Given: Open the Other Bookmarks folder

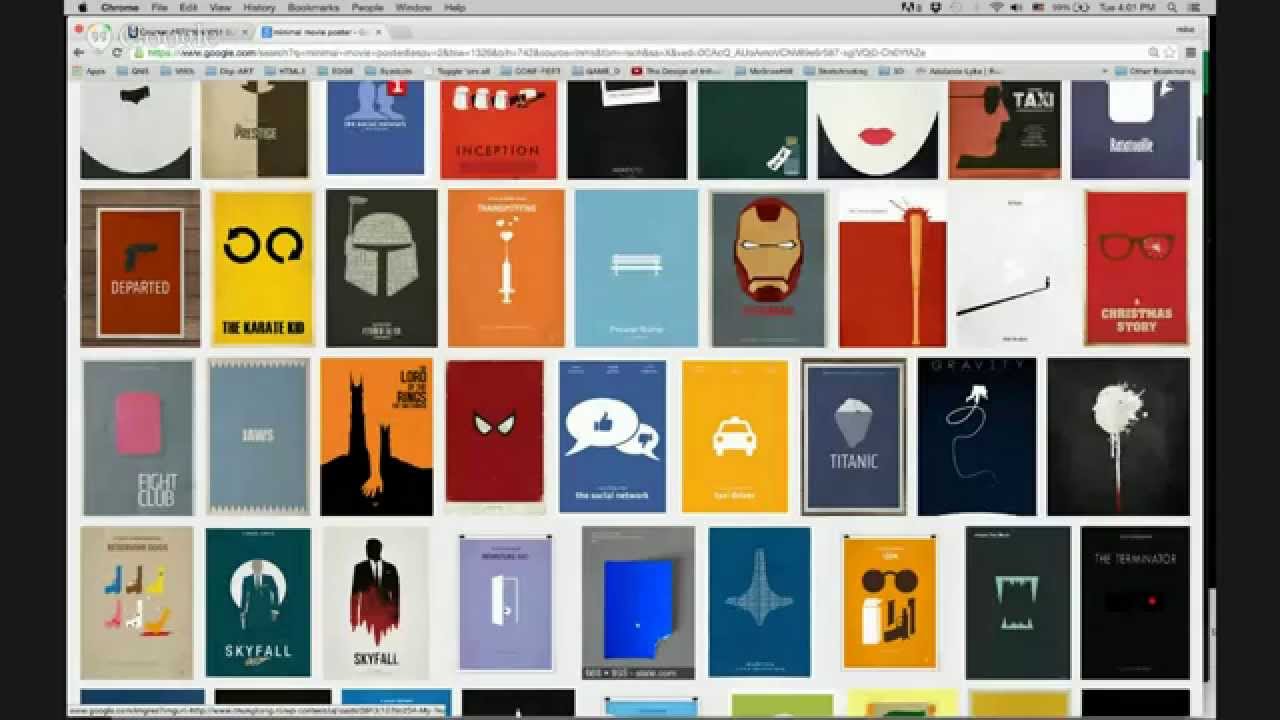Looking at the screenshot, I should 1154,71.
